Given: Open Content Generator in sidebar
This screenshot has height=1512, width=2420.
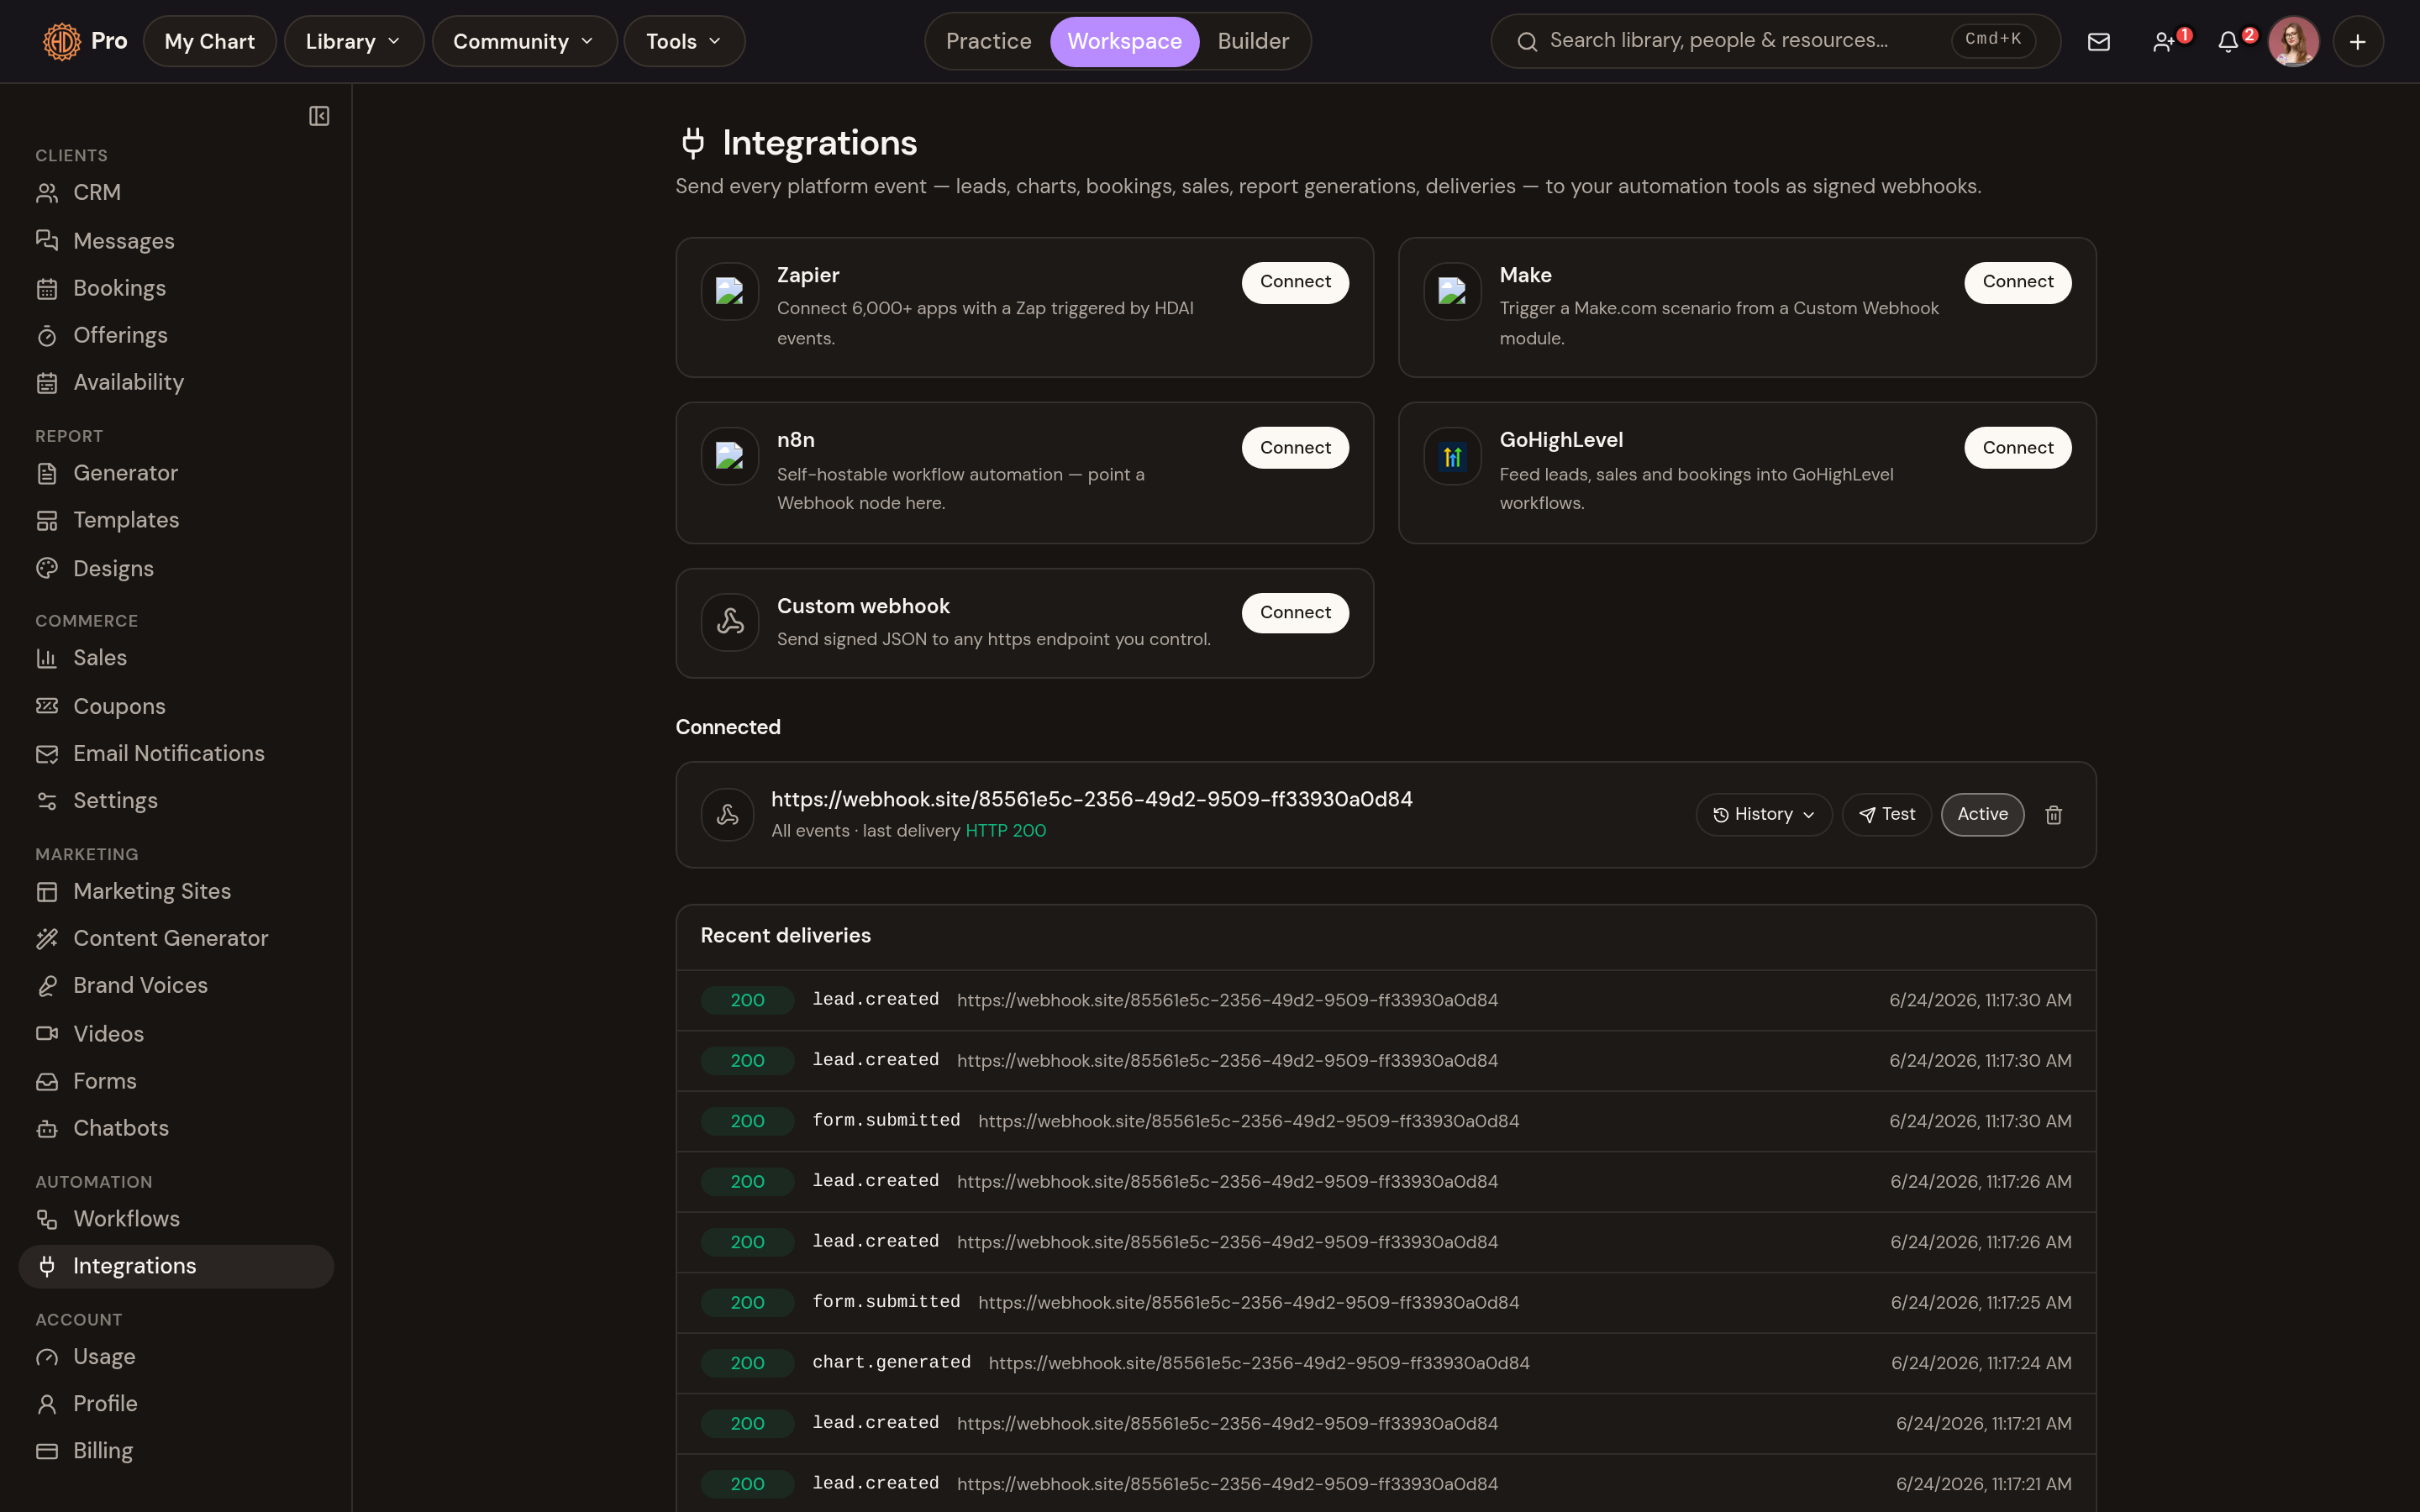Looking at the screenshot, I should tap(176, 938).
